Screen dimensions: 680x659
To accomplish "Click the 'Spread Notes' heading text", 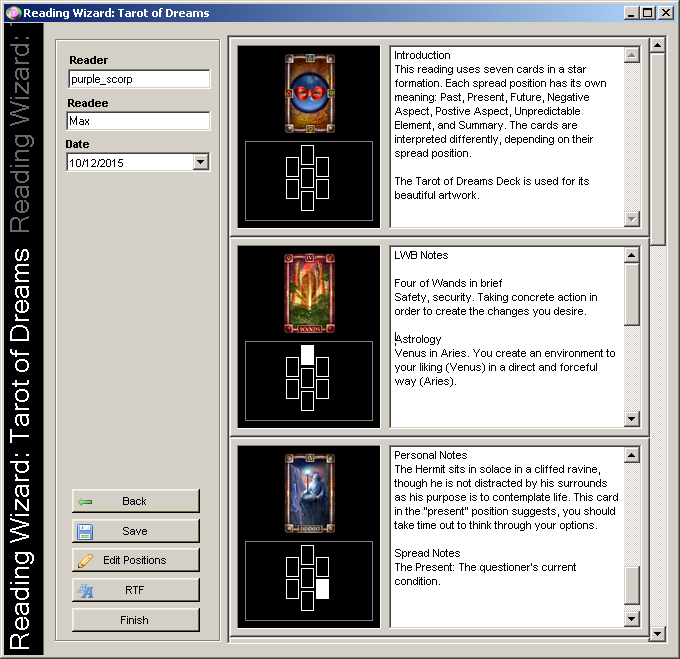I will click(427, 553).
